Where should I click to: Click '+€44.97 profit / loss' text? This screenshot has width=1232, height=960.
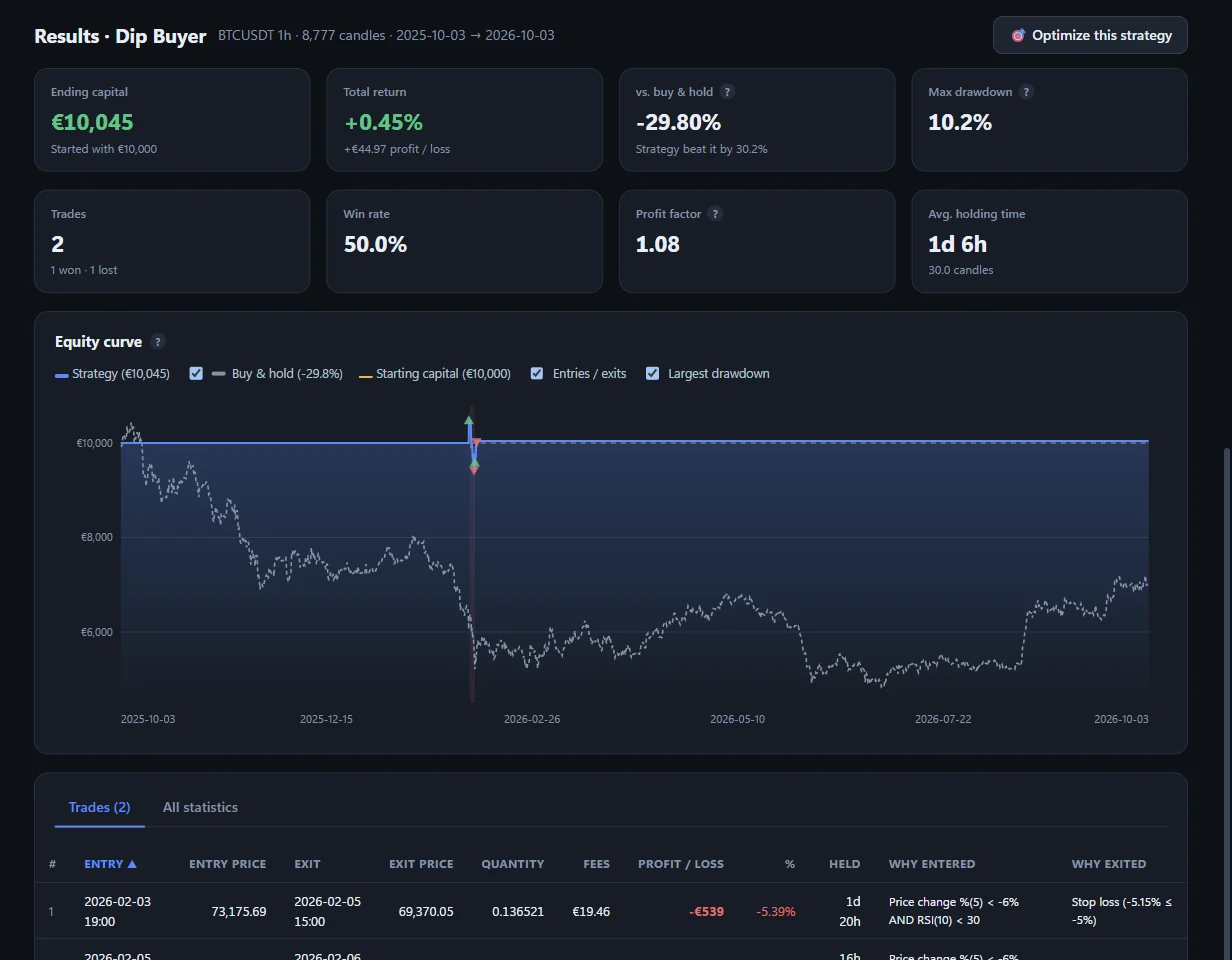(397, 149)
